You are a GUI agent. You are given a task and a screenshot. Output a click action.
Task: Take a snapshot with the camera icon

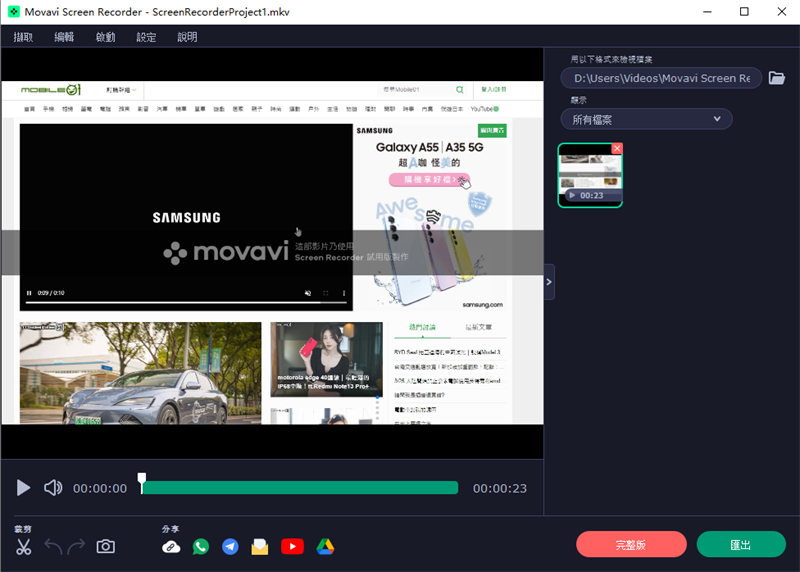[x=105, y=547]
